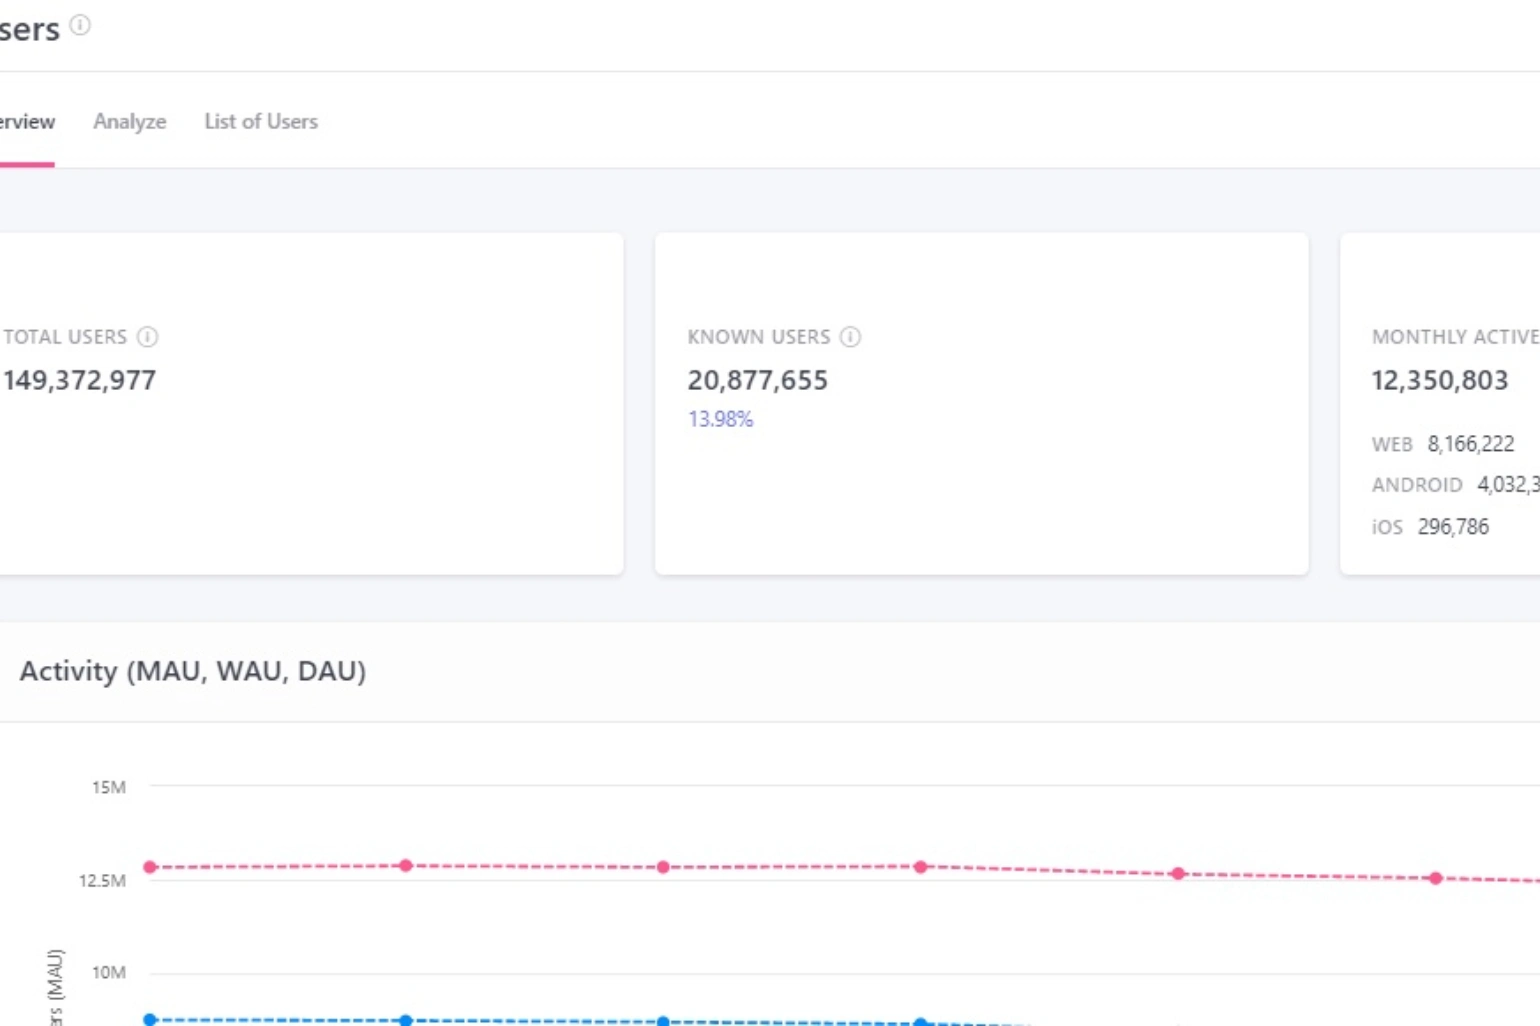Click the second pink MAU data point
Screen dimensions: 1540x1026
405,865
